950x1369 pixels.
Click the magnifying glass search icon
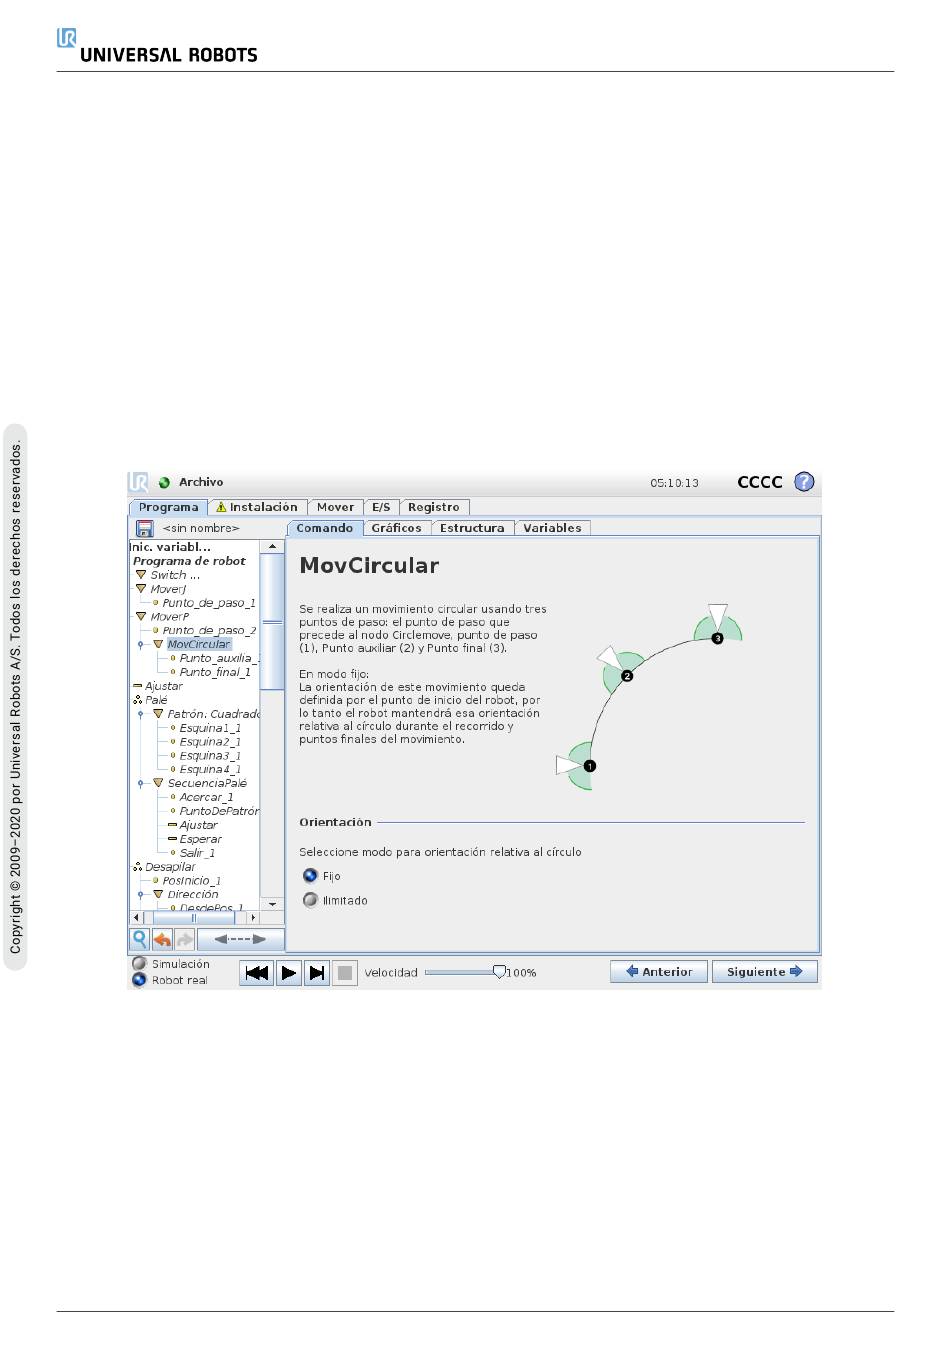point(140,939)
